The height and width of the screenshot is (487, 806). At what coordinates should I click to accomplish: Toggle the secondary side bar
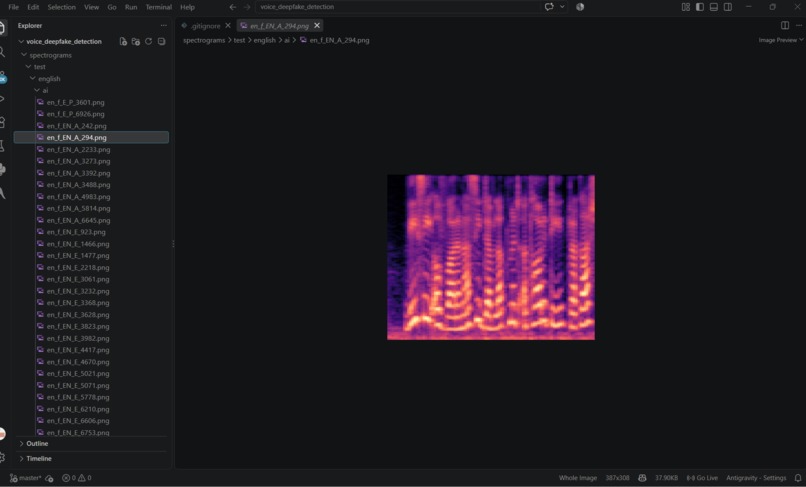[x=728, y=7]
